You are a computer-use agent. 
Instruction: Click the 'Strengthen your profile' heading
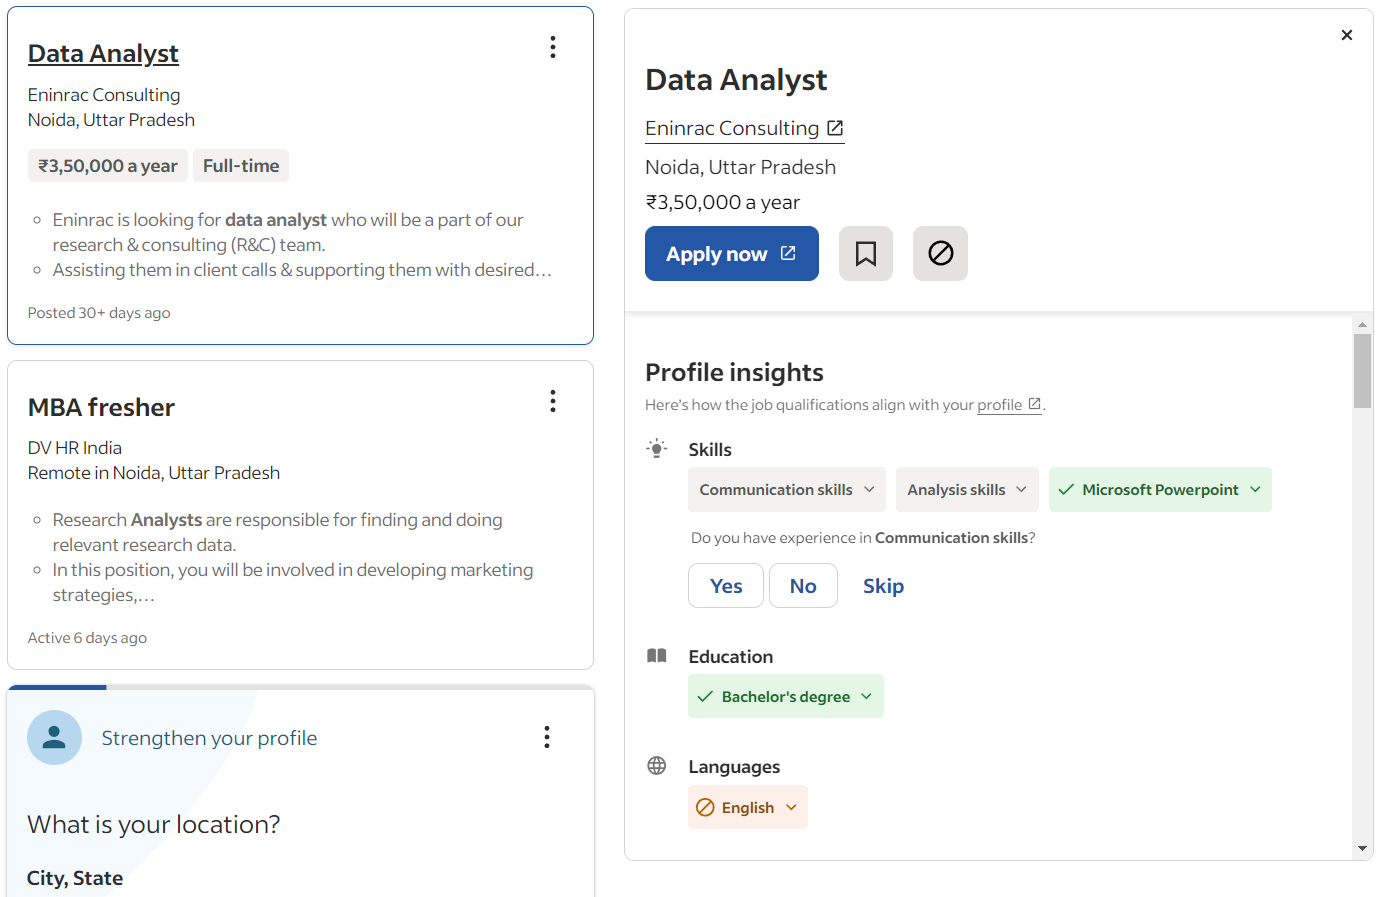coord(209,738)
